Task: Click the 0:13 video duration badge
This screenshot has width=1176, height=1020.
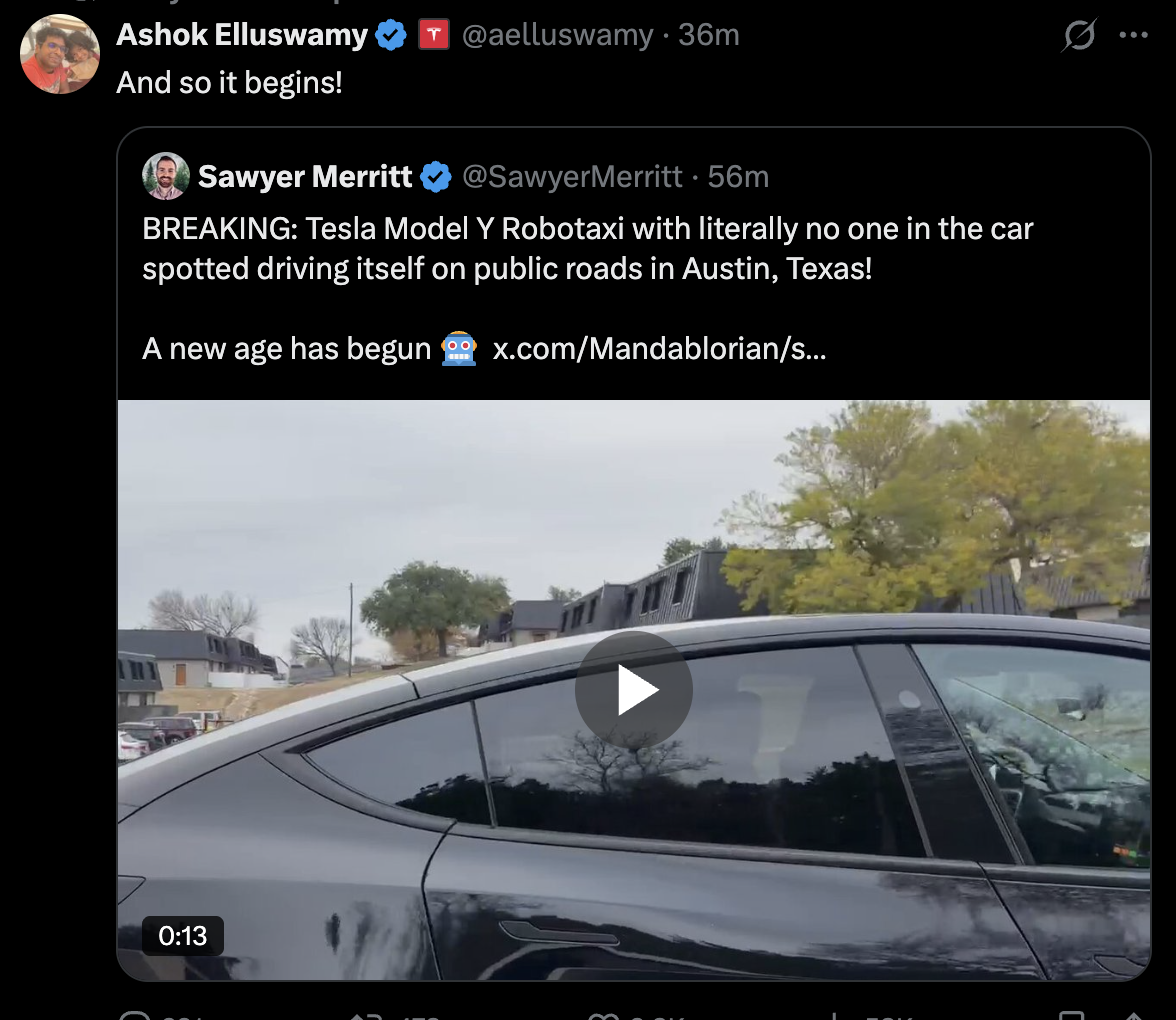Action: pyautogui.click(x=183, y=936)
